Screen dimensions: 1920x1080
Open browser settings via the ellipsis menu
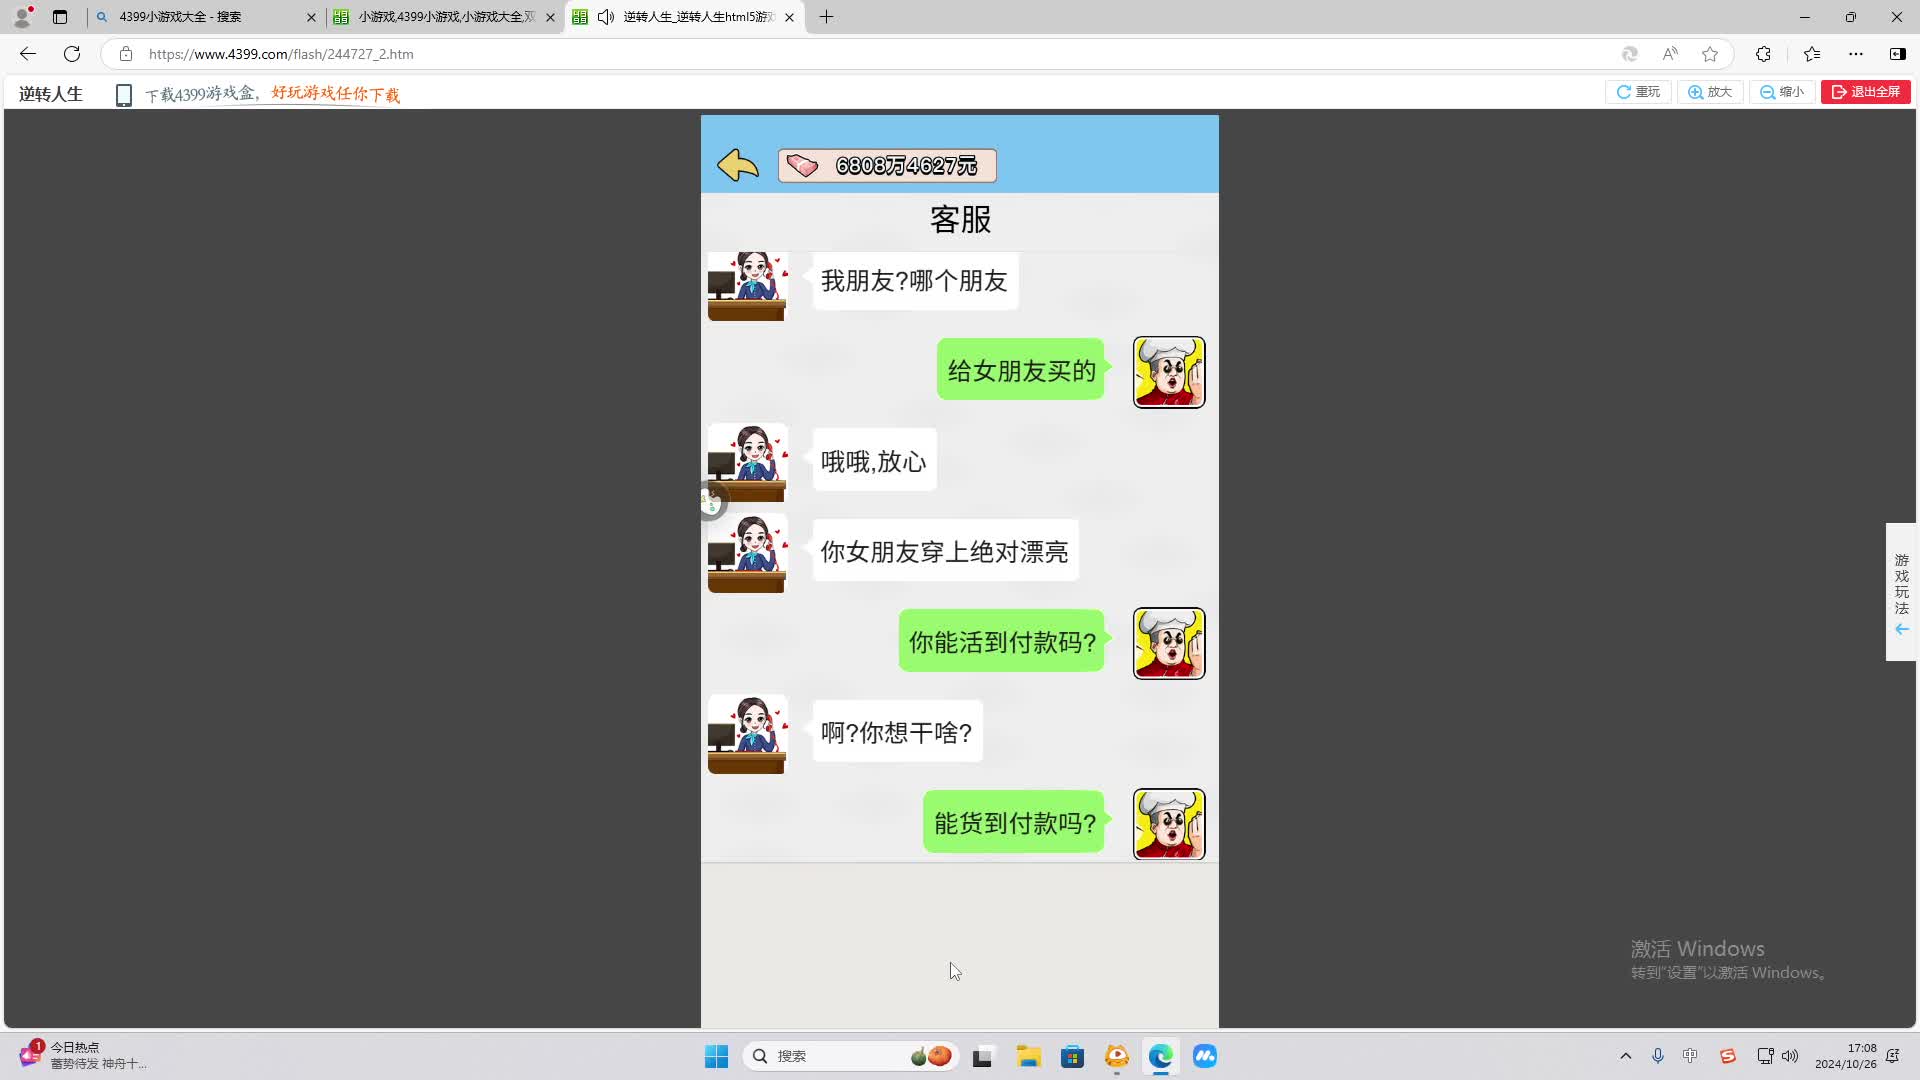[1857, 53]
